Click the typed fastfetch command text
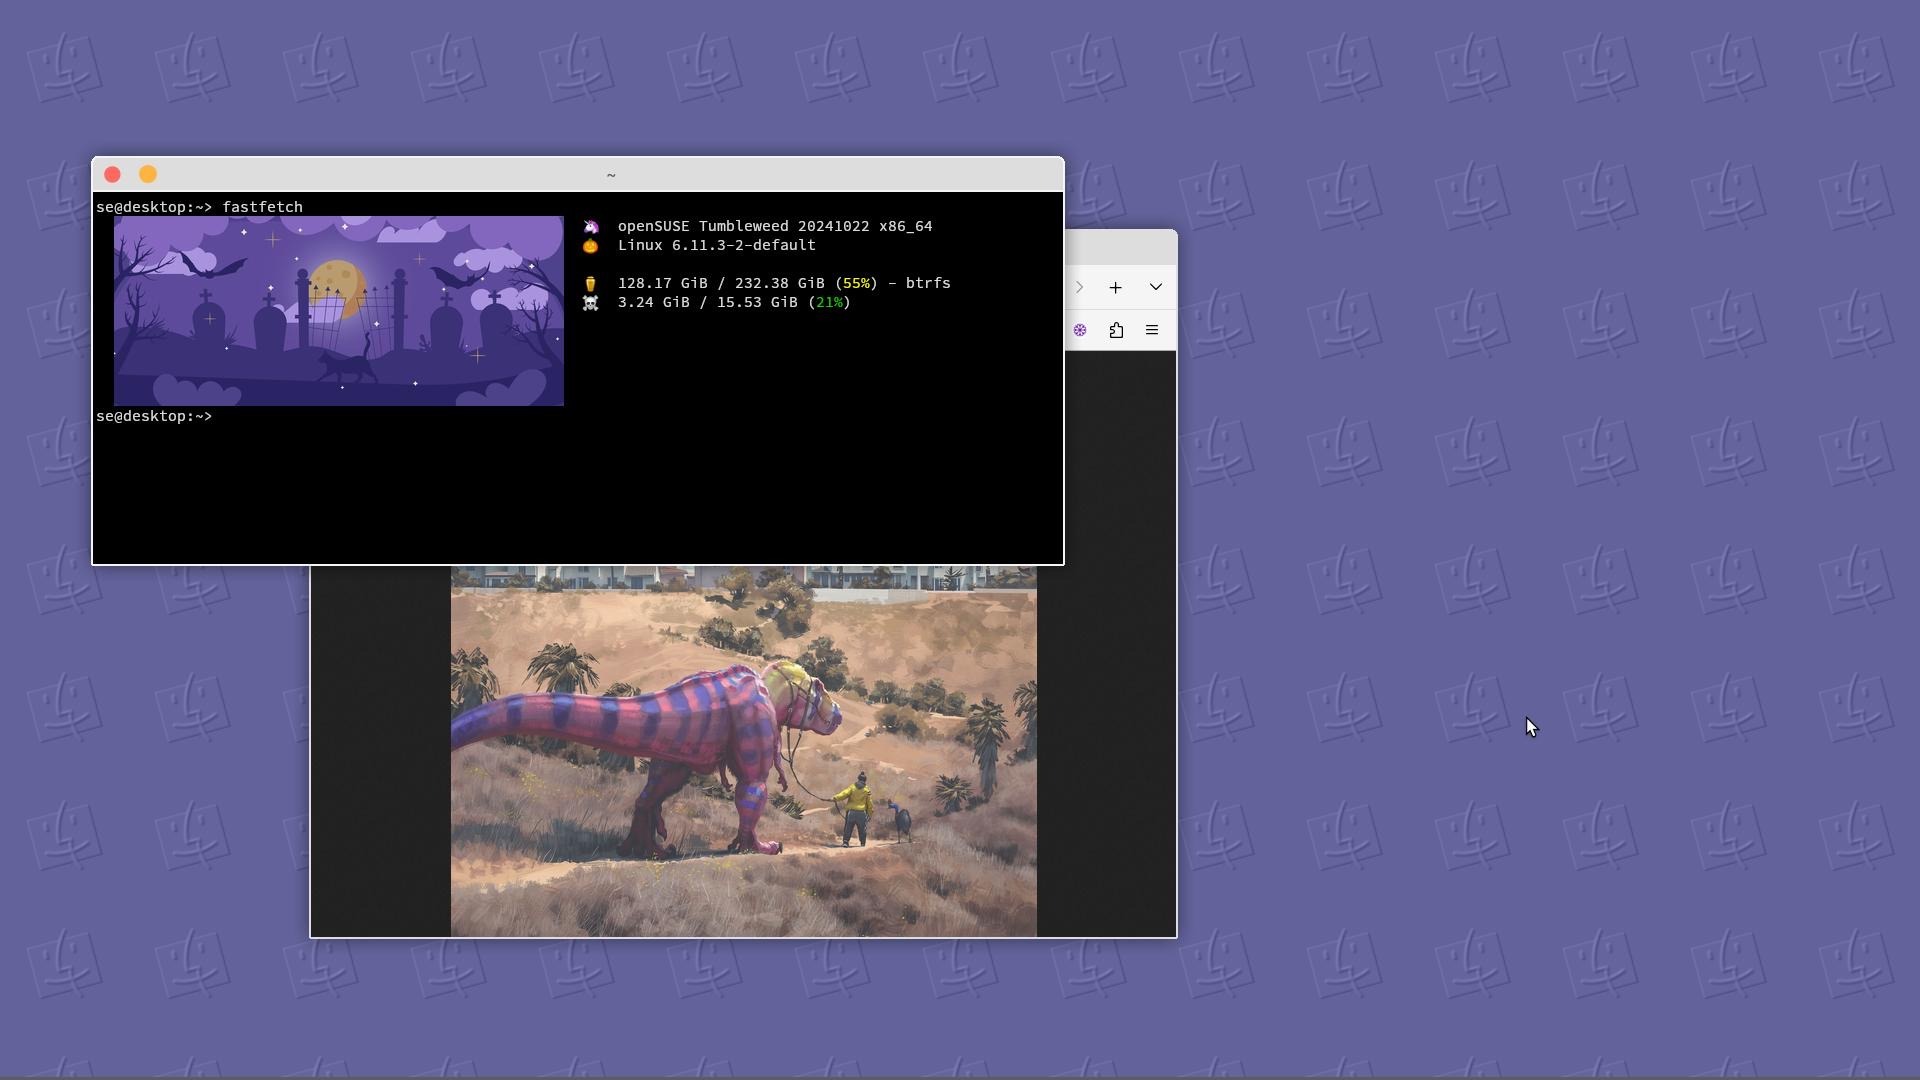Image resolution: width=1920 pixels, height=1080 pixels. (x=262, y=207)
